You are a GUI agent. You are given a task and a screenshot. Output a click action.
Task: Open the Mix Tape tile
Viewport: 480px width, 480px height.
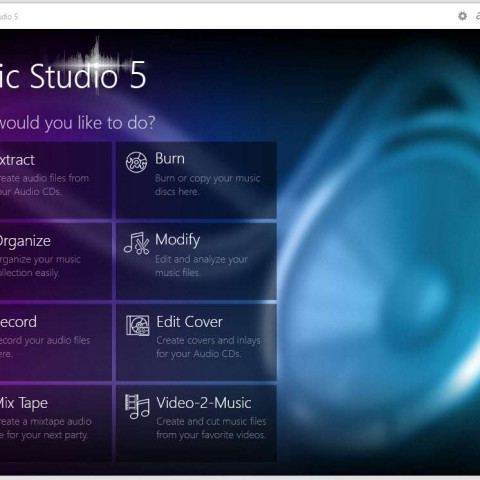(x=56, y=423)
